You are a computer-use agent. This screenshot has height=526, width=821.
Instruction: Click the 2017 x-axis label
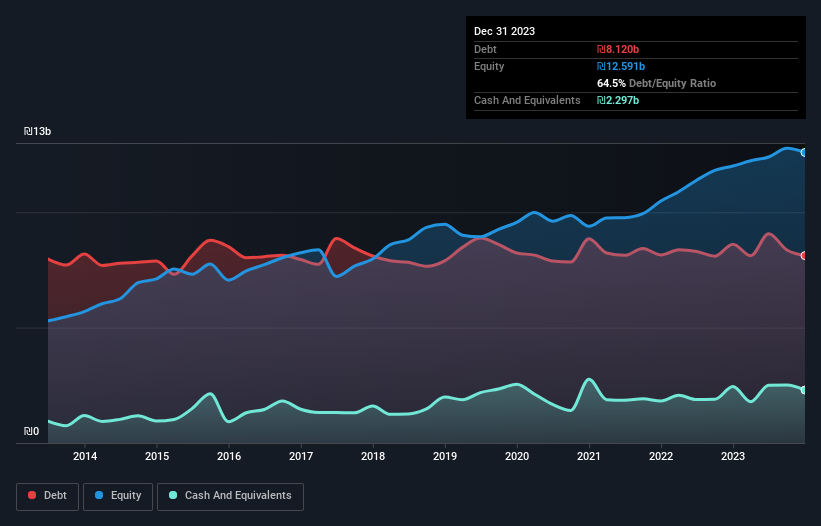pos(301,456)
